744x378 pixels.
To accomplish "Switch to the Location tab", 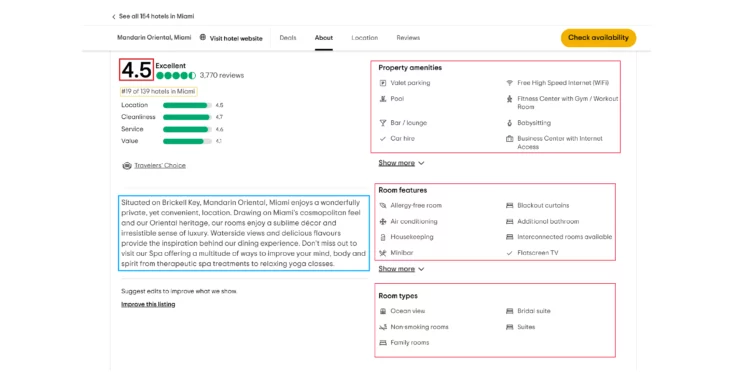I will tap(364, 37).
